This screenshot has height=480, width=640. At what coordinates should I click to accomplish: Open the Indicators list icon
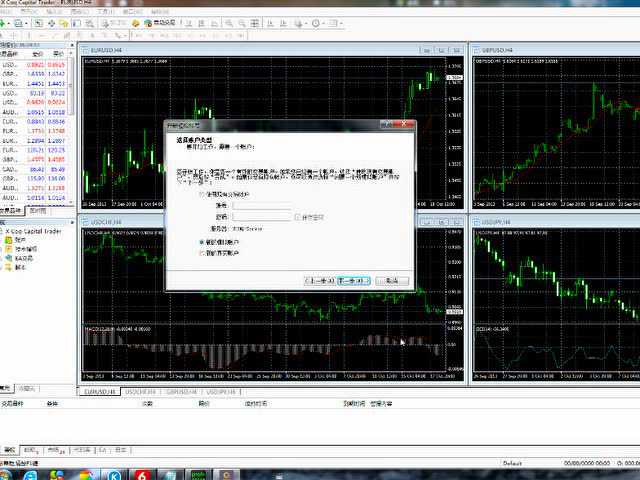298,24
